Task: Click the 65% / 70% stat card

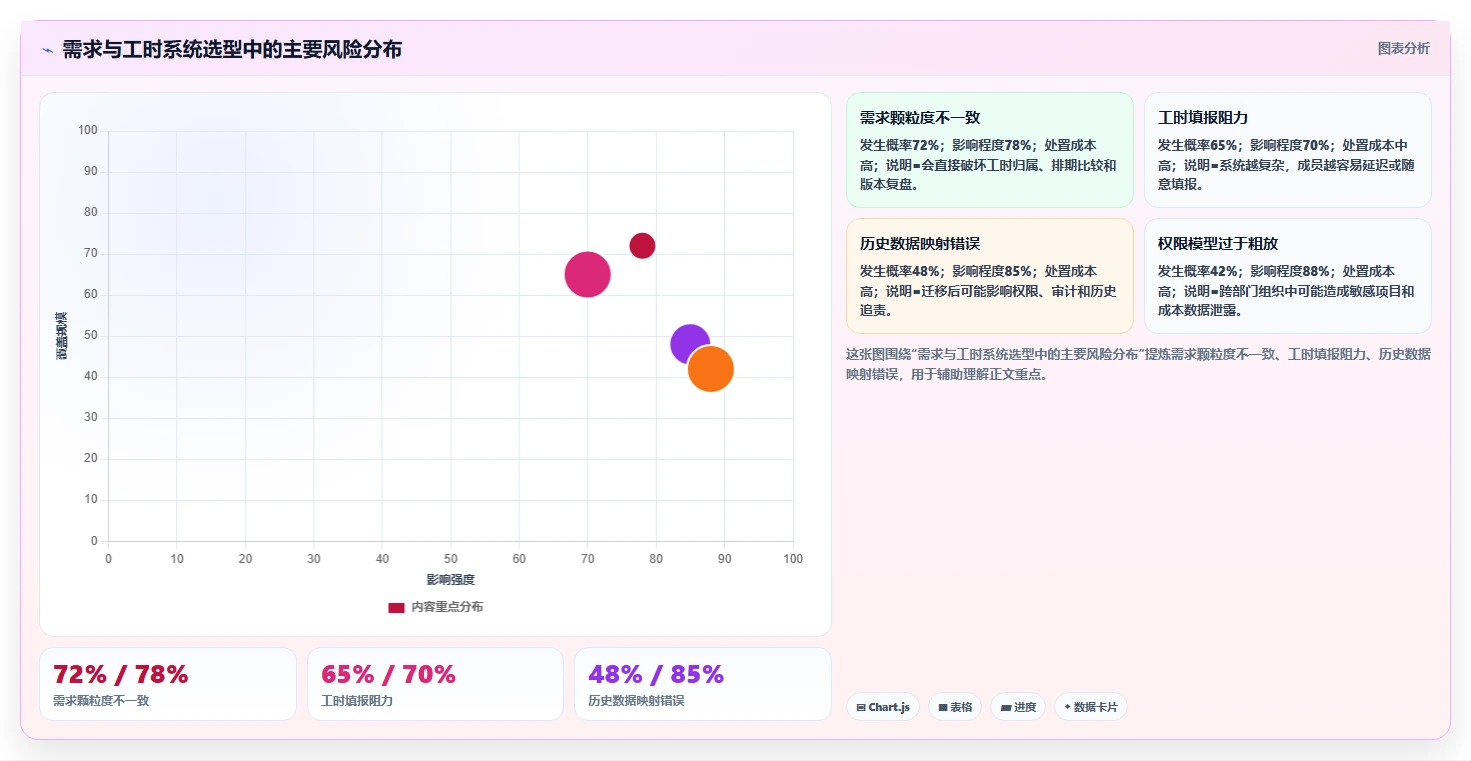Action: [435, 684]
